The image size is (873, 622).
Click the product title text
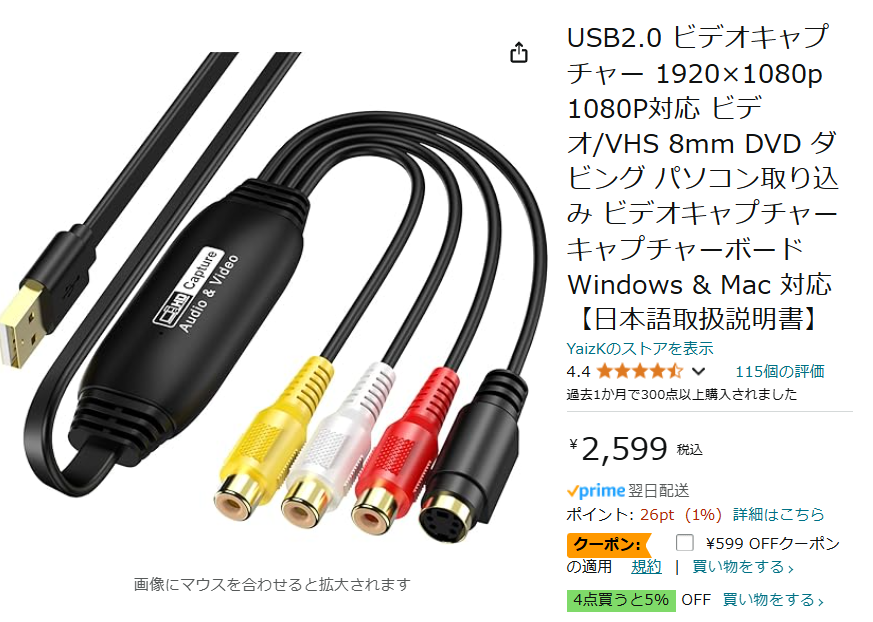pyautogui.click(x=703, y=178)
